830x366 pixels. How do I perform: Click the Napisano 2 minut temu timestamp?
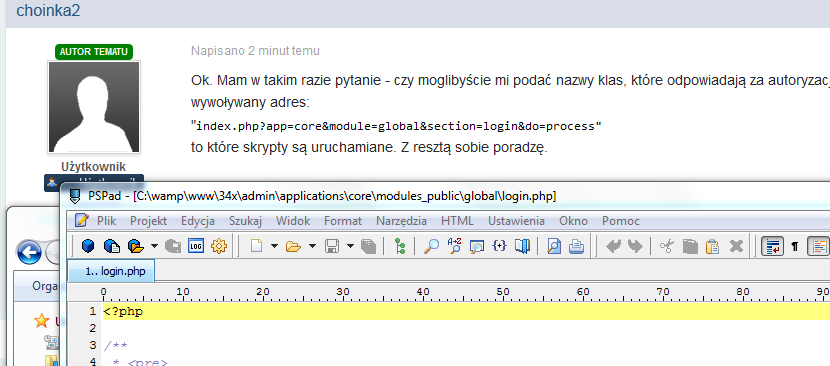[255, 51]
